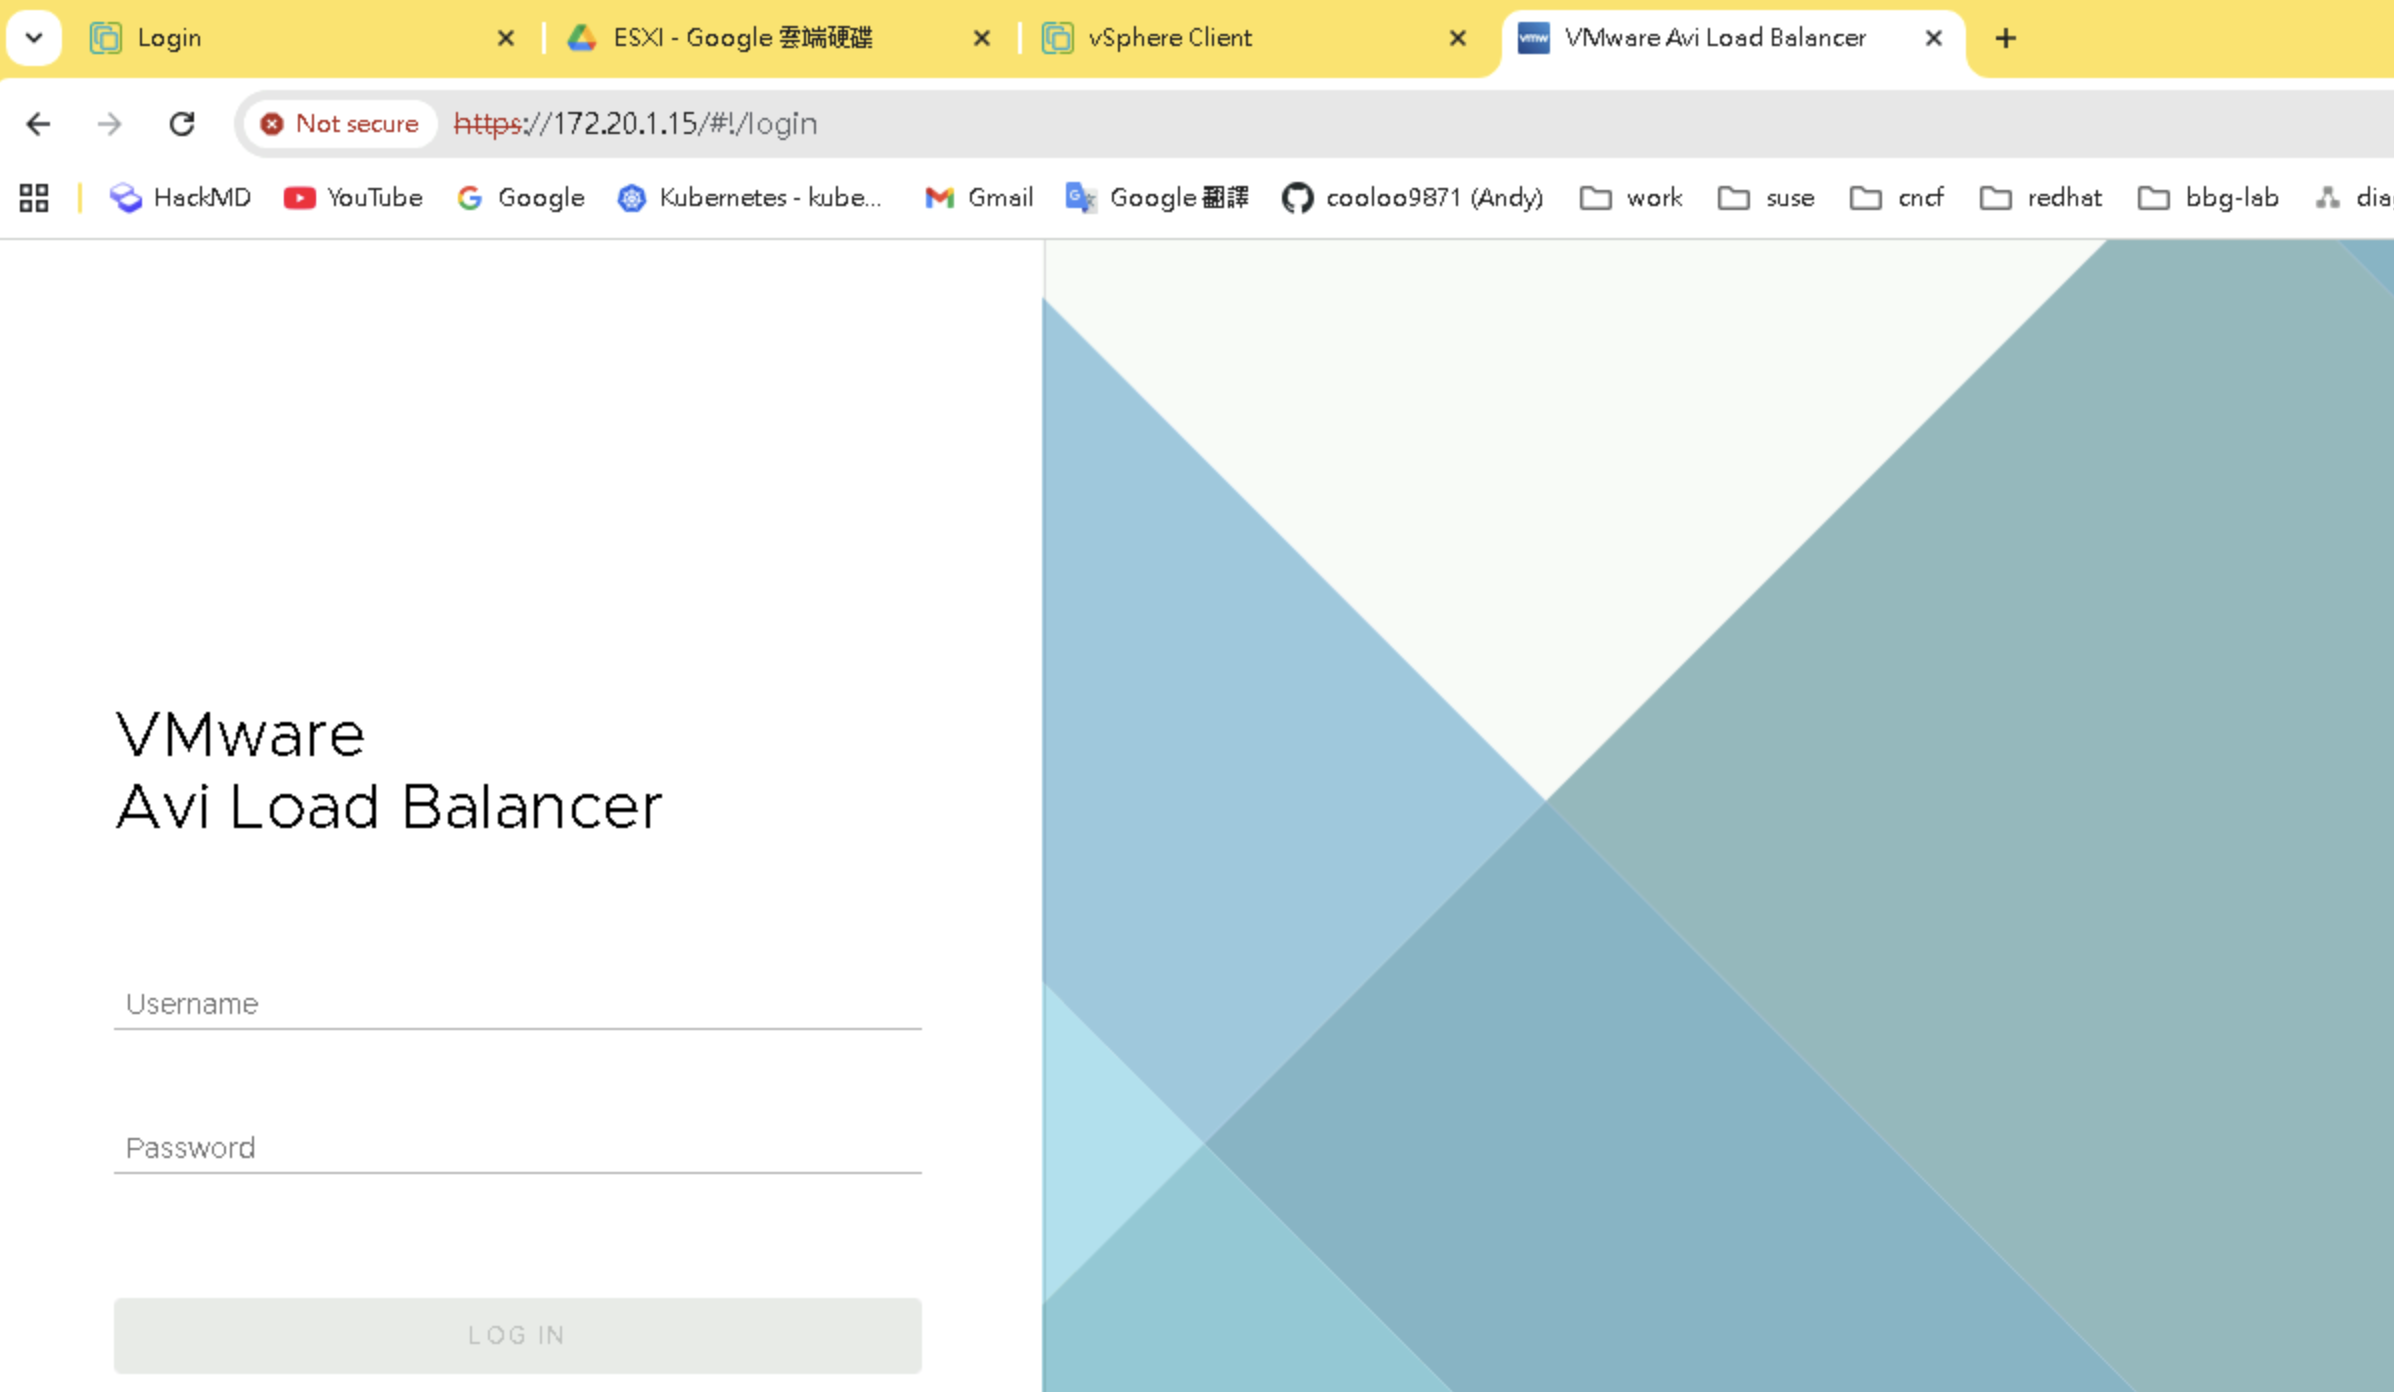Click the Login tab favicon
The image size is (2394, 1392).
pos(105,38)
